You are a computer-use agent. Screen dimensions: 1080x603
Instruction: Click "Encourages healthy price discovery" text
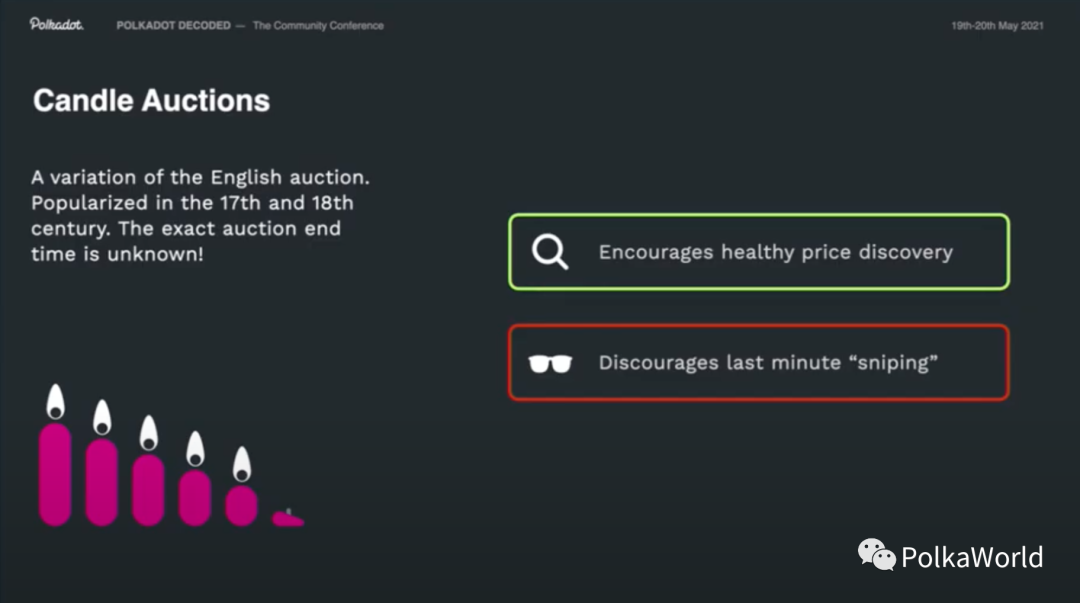(775, 252)
